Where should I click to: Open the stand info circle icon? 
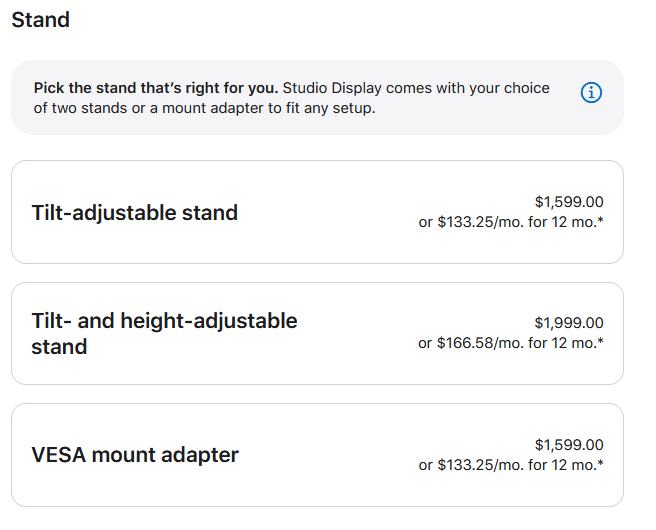[591, 92]
